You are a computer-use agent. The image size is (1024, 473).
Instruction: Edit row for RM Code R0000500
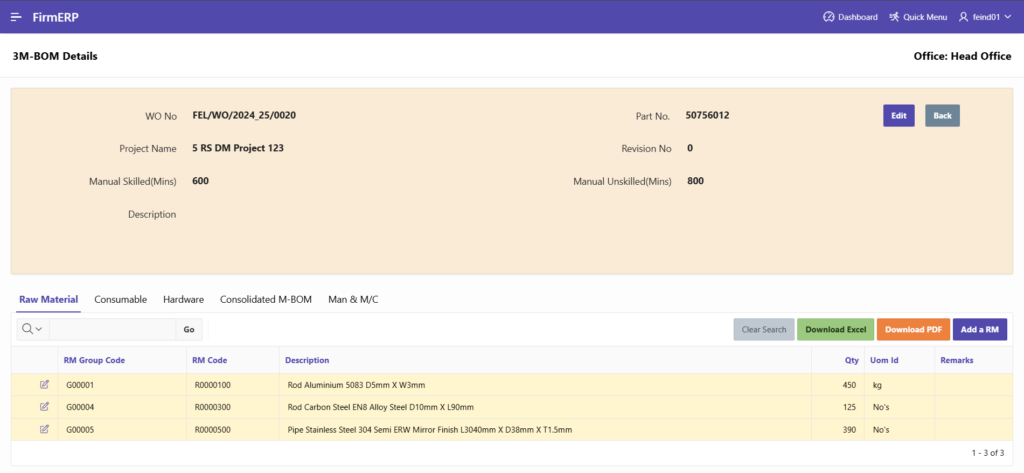[x=44, y=429]
